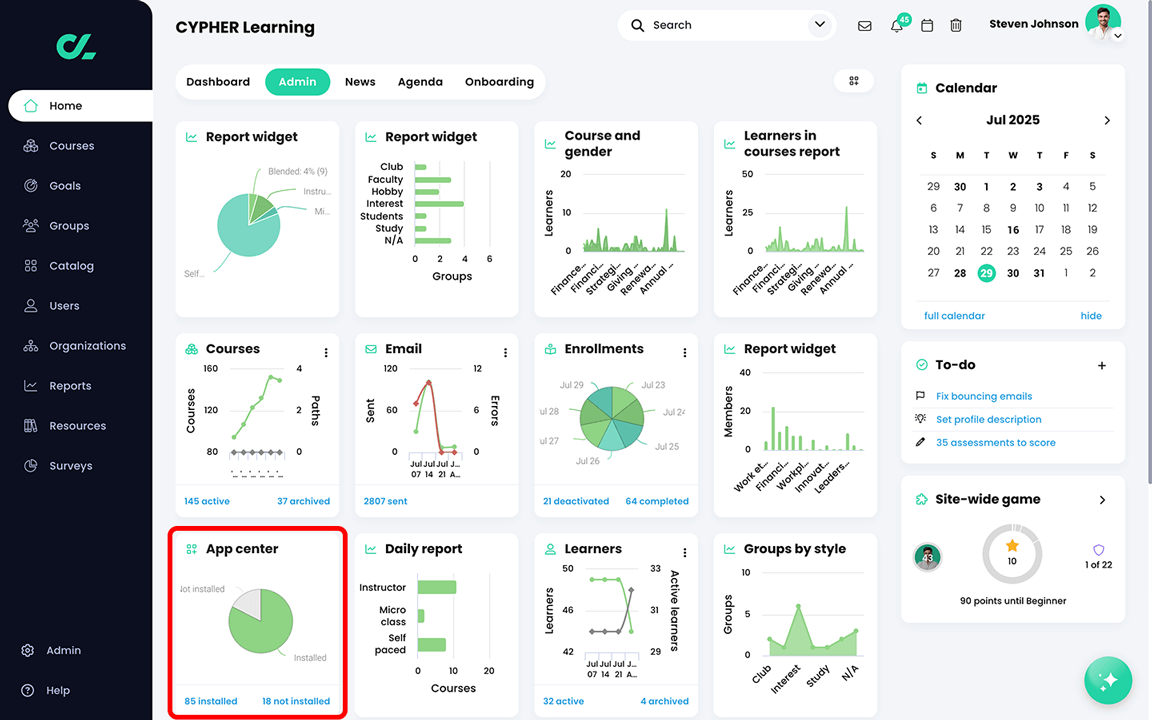
Task: Add a new To-do item with plus
Action: click(1102, 365)
